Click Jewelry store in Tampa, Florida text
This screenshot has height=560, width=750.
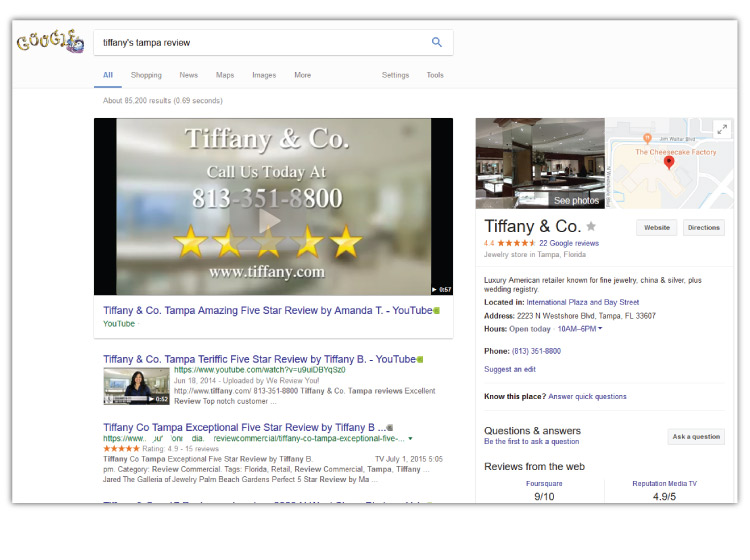click(535, 255)
